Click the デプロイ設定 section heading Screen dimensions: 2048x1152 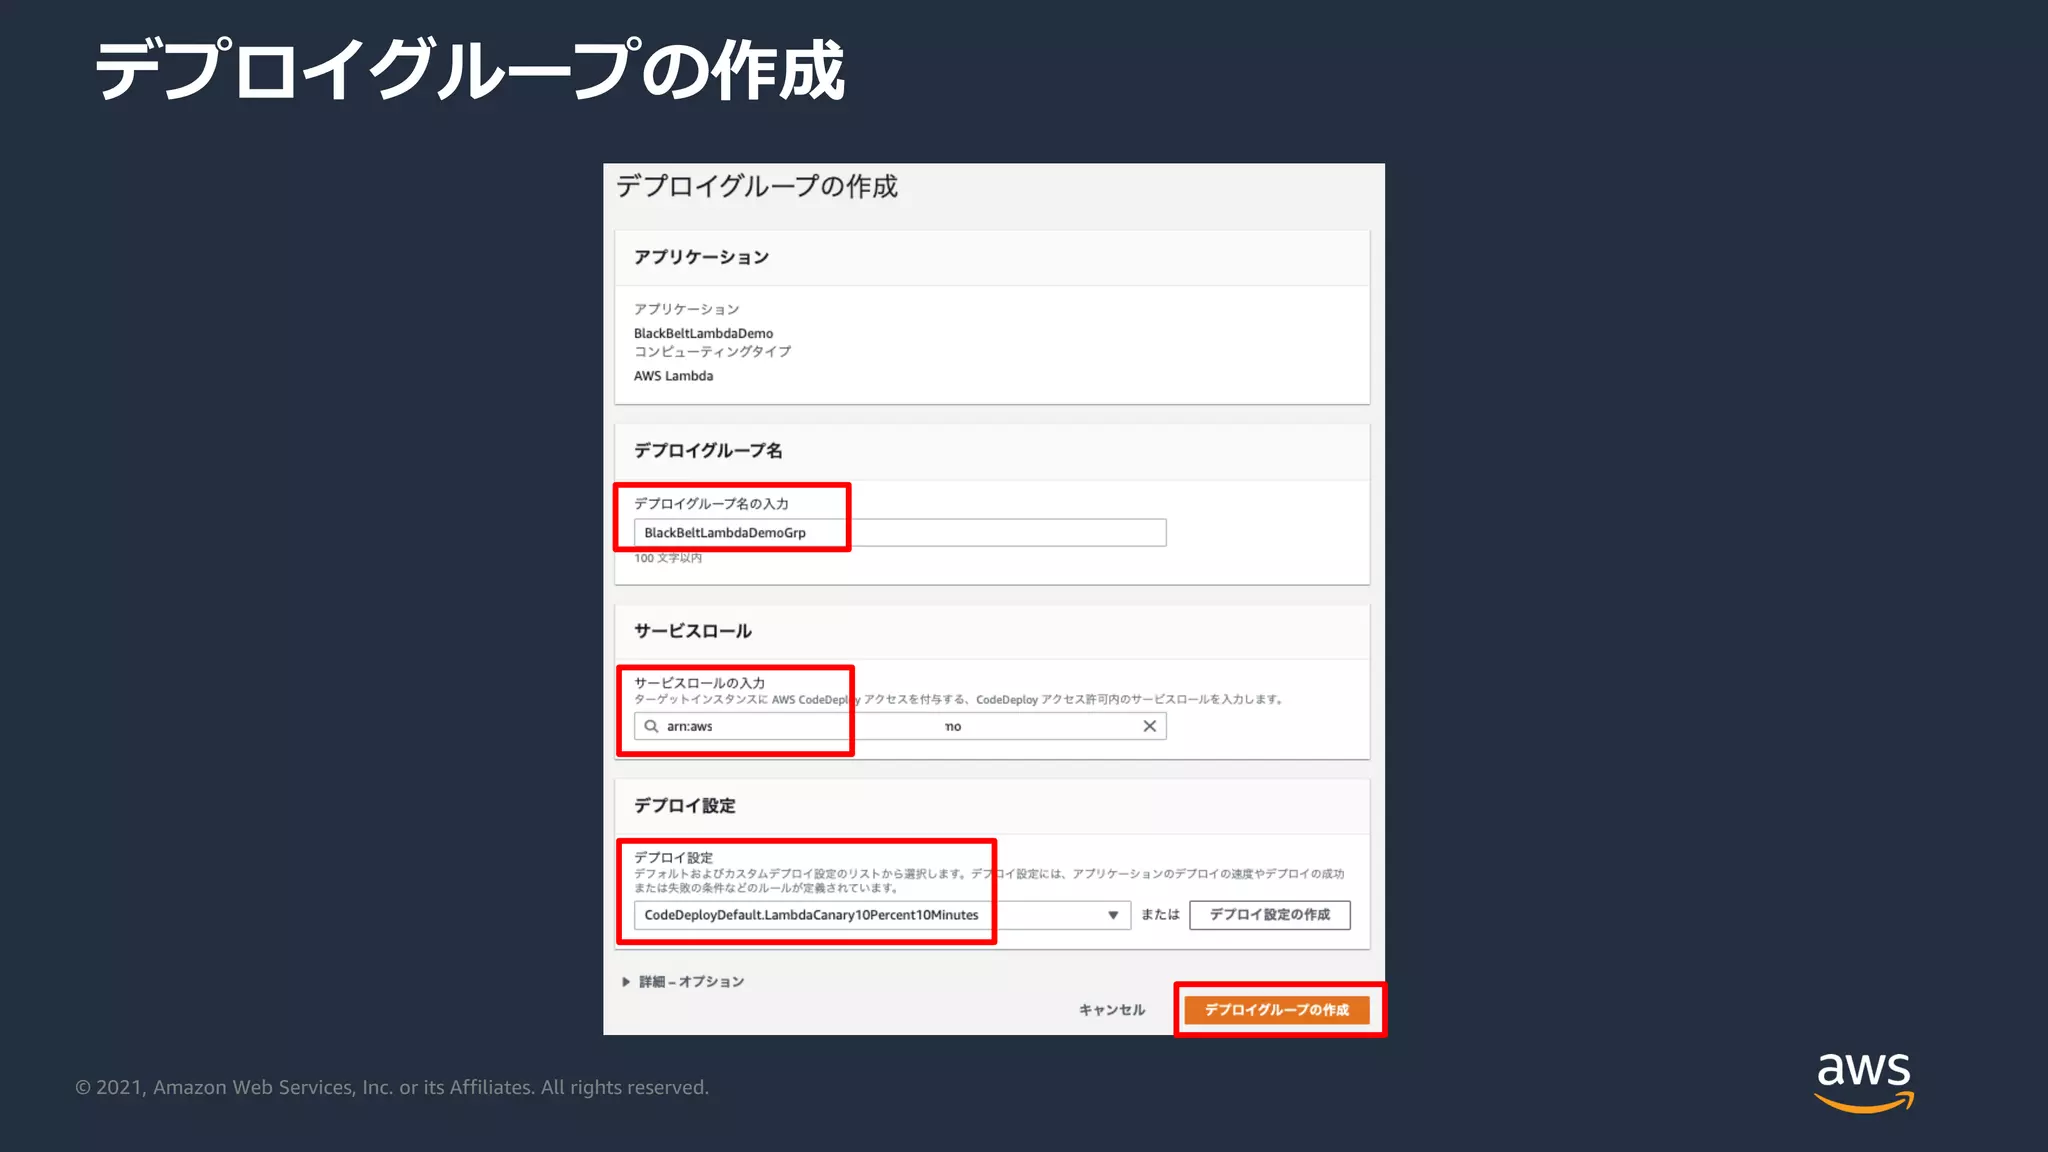685,806
